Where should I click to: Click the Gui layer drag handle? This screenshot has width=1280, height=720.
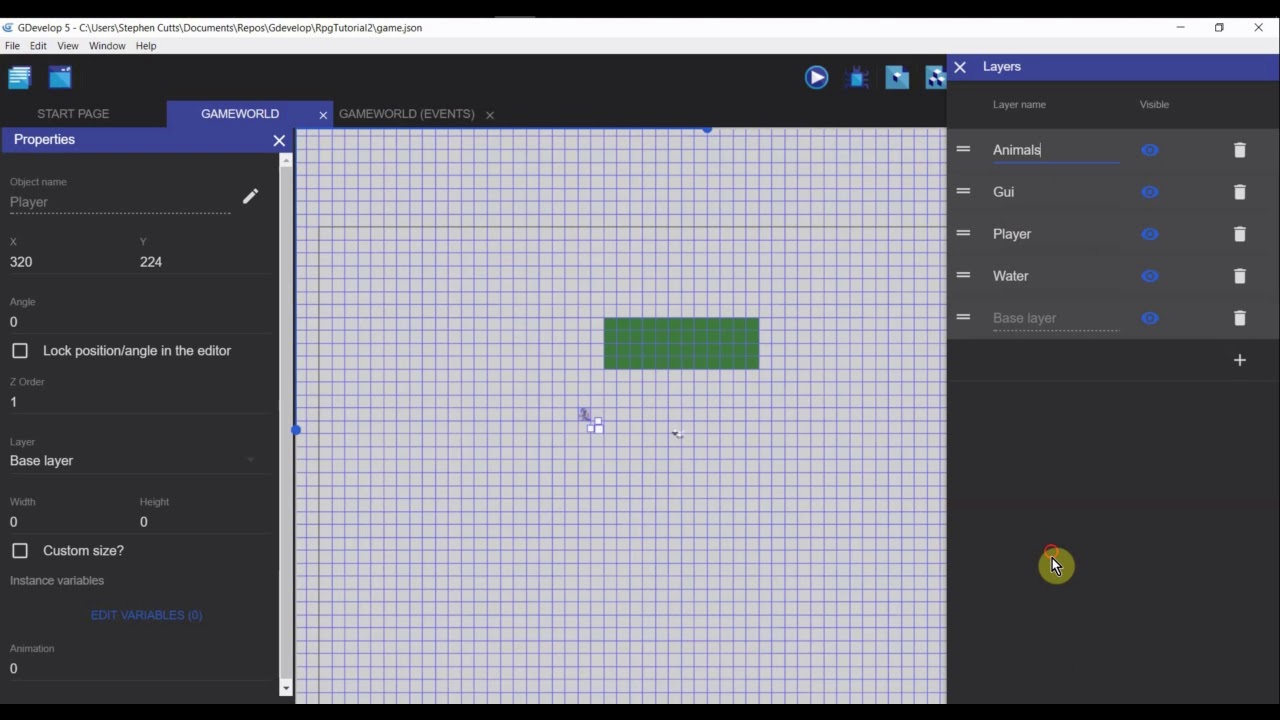pyautogui.click(x=963, y=191)
